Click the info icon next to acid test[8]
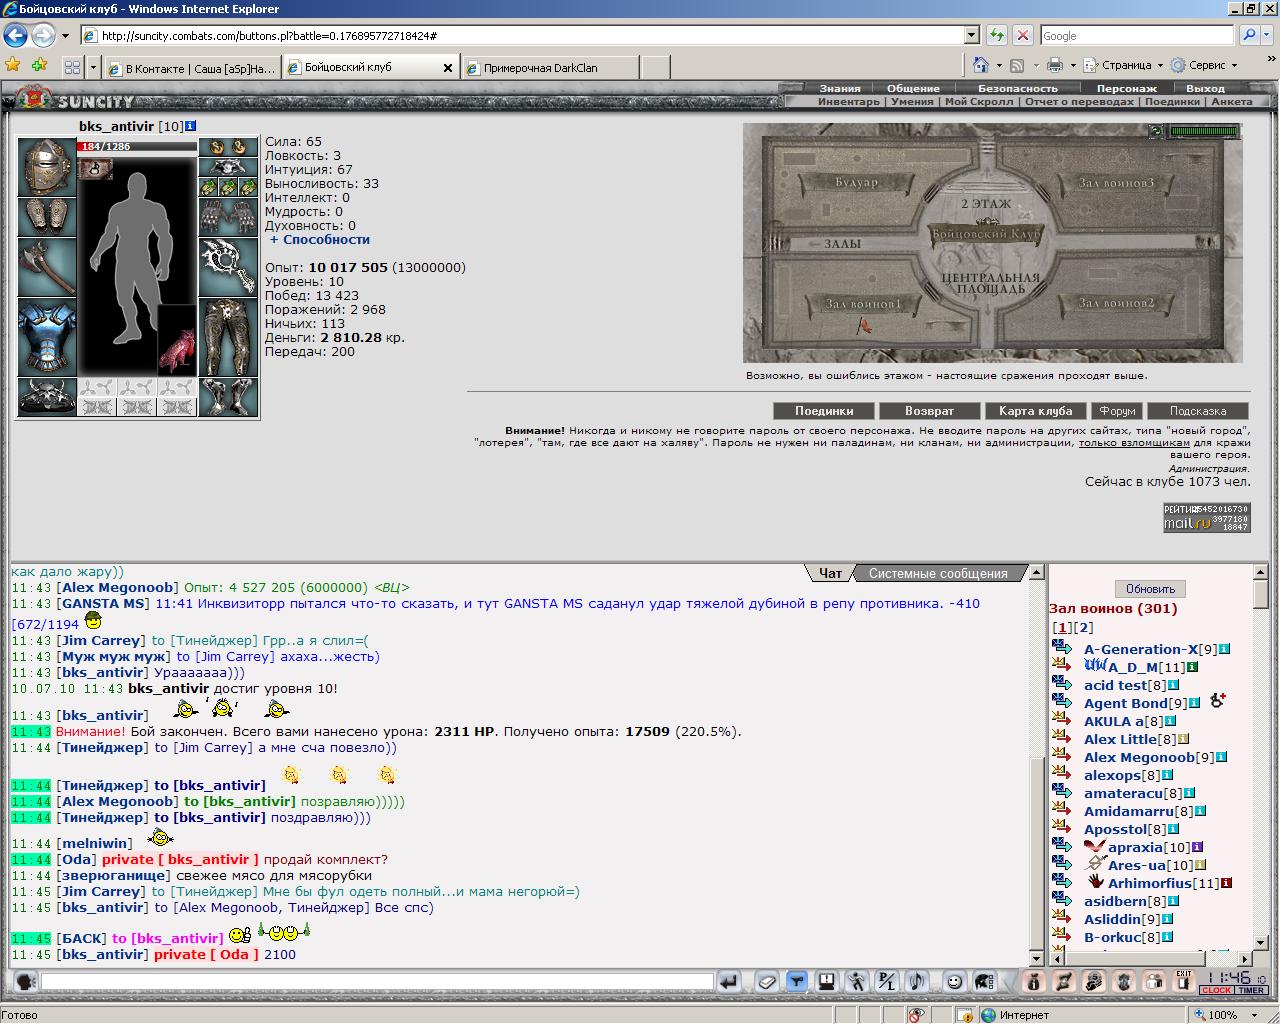This screenshot has width=1280, height=1024. click(1174, 685)
